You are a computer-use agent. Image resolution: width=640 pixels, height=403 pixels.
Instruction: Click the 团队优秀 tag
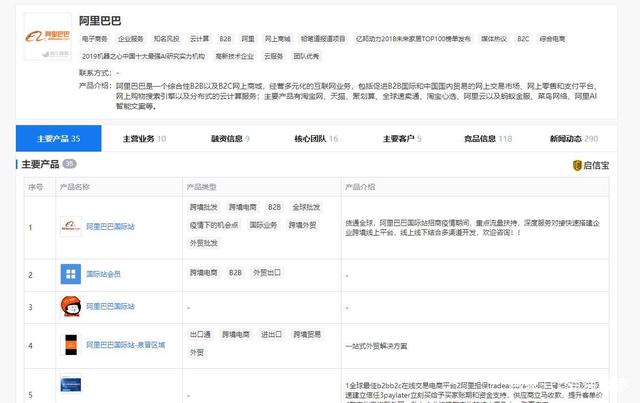(x=306, y=56)
